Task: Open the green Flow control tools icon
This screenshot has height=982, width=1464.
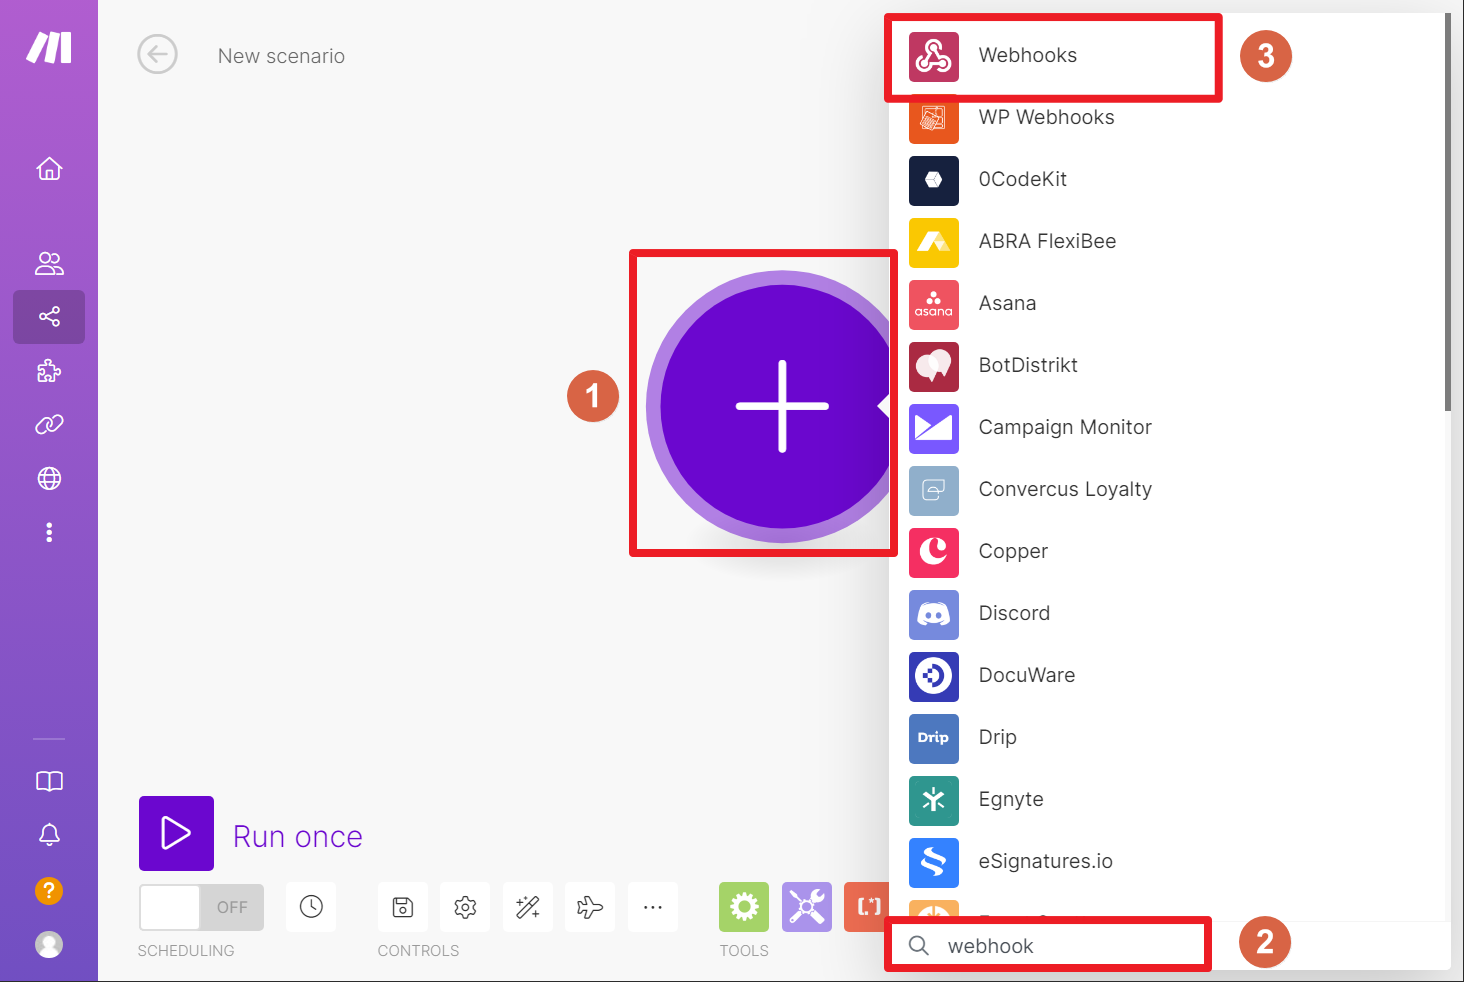Action: pos(744,907)
